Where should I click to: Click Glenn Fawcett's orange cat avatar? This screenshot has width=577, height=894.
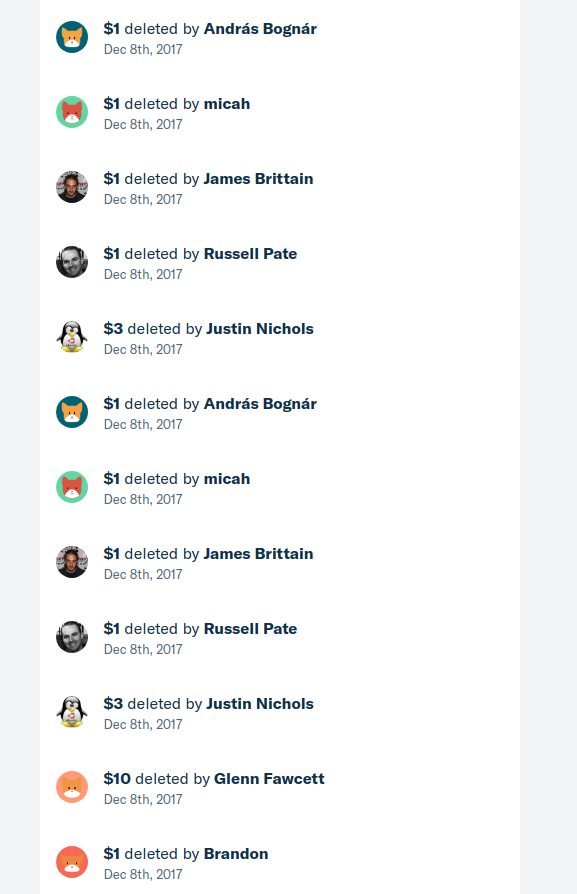click(x=72, y=787)
